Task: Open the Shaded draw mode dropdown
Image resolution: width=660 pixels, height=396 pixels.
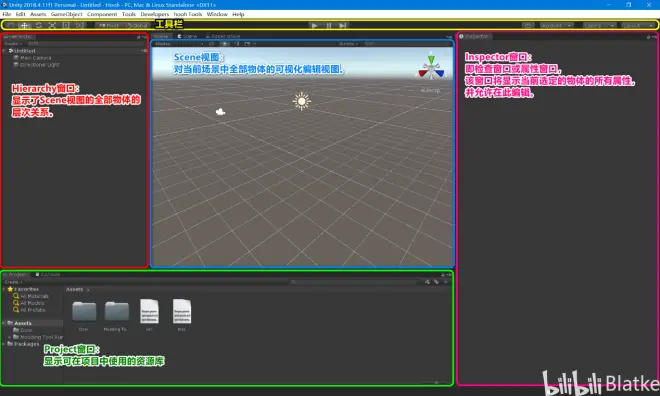Action: 178,44
